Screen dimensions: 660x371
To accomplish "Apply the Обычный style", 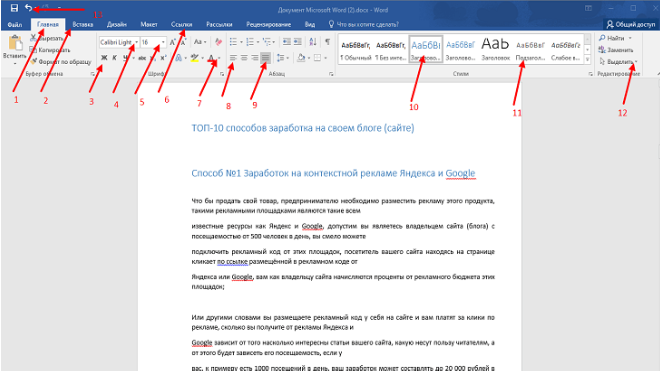I will tap(356, 50).
